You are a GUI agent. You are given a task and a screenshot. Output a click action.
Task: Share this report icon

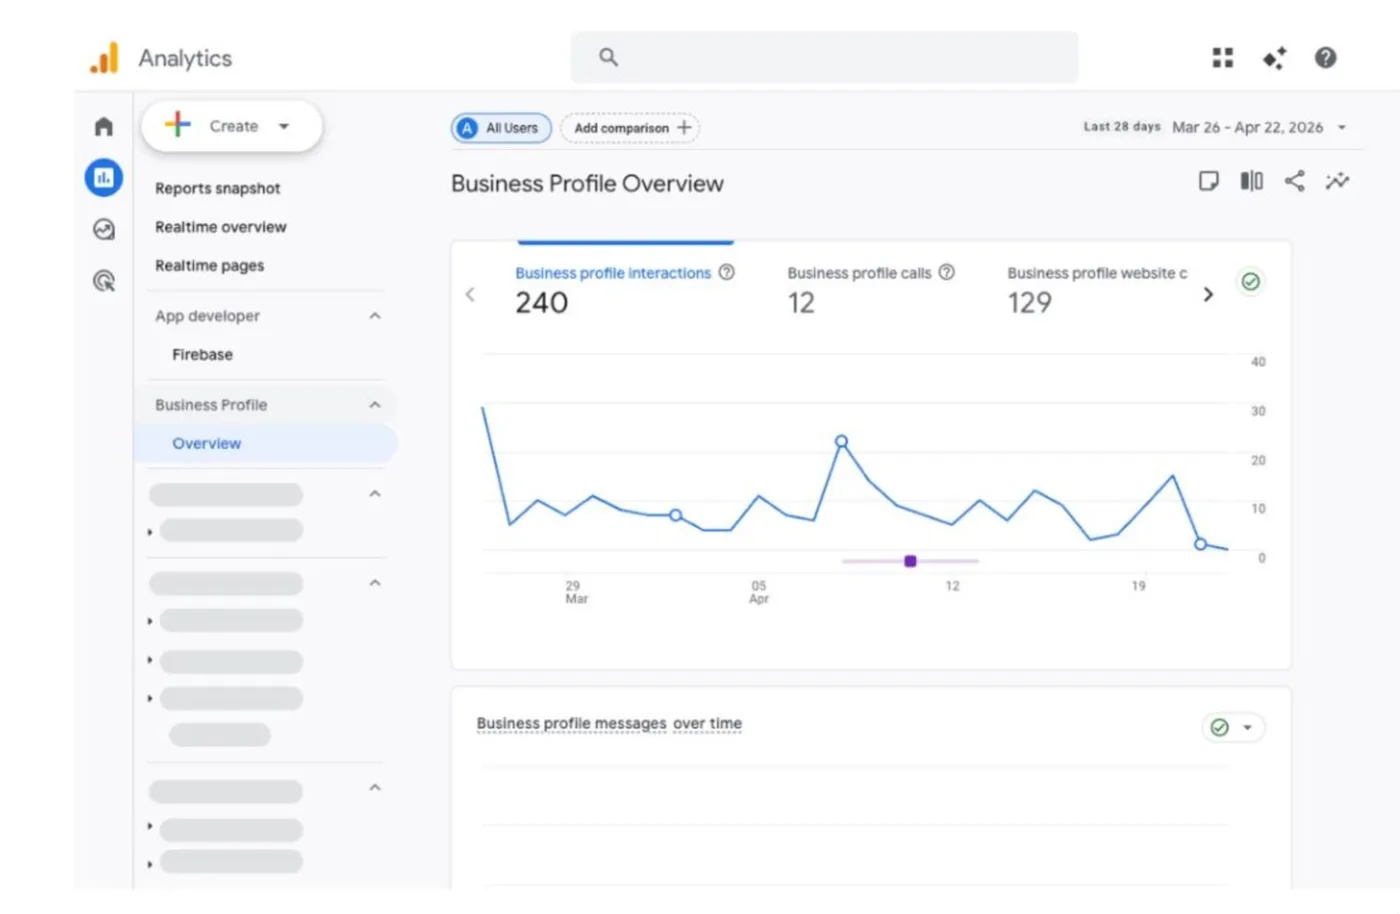click(x=1295, y=181)
